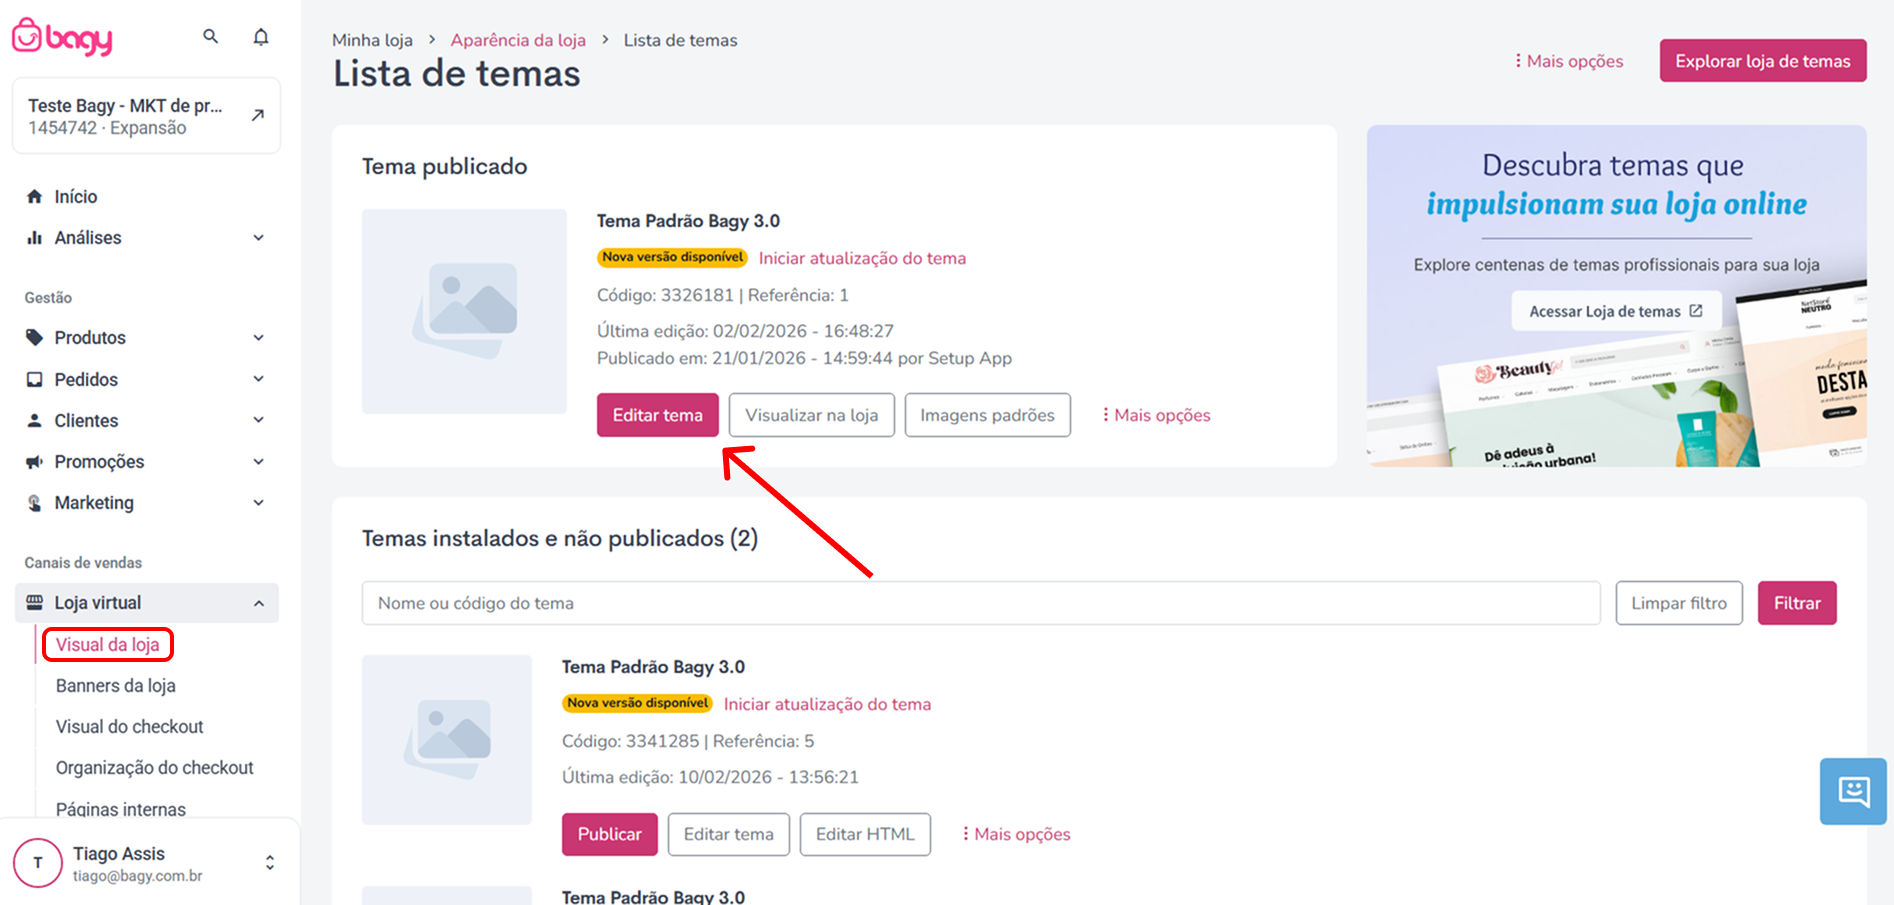Click the Início home icon

35,196
